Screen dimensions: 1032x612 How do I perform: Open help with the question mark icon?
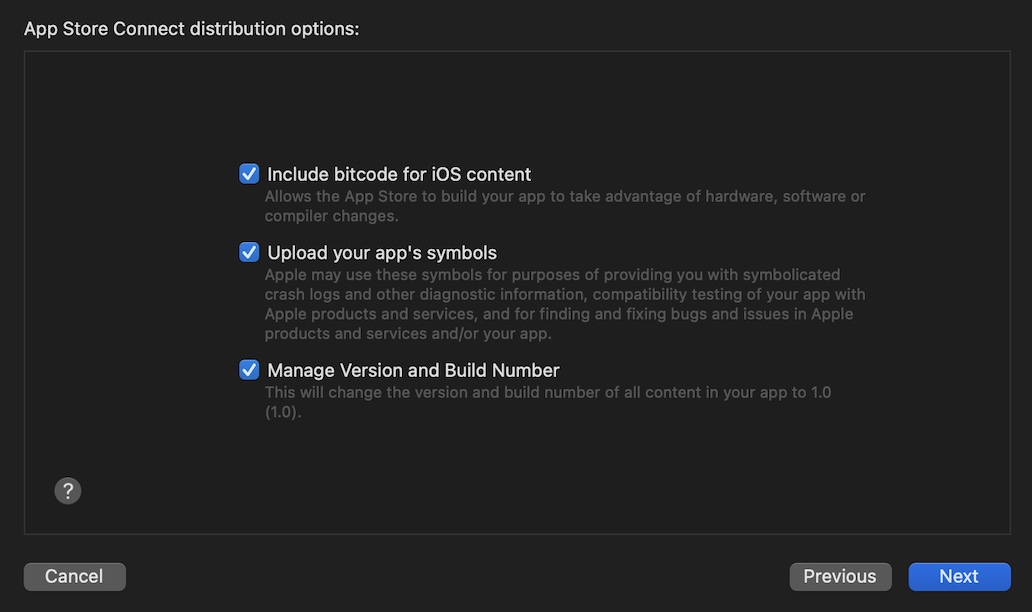(68, 490)
